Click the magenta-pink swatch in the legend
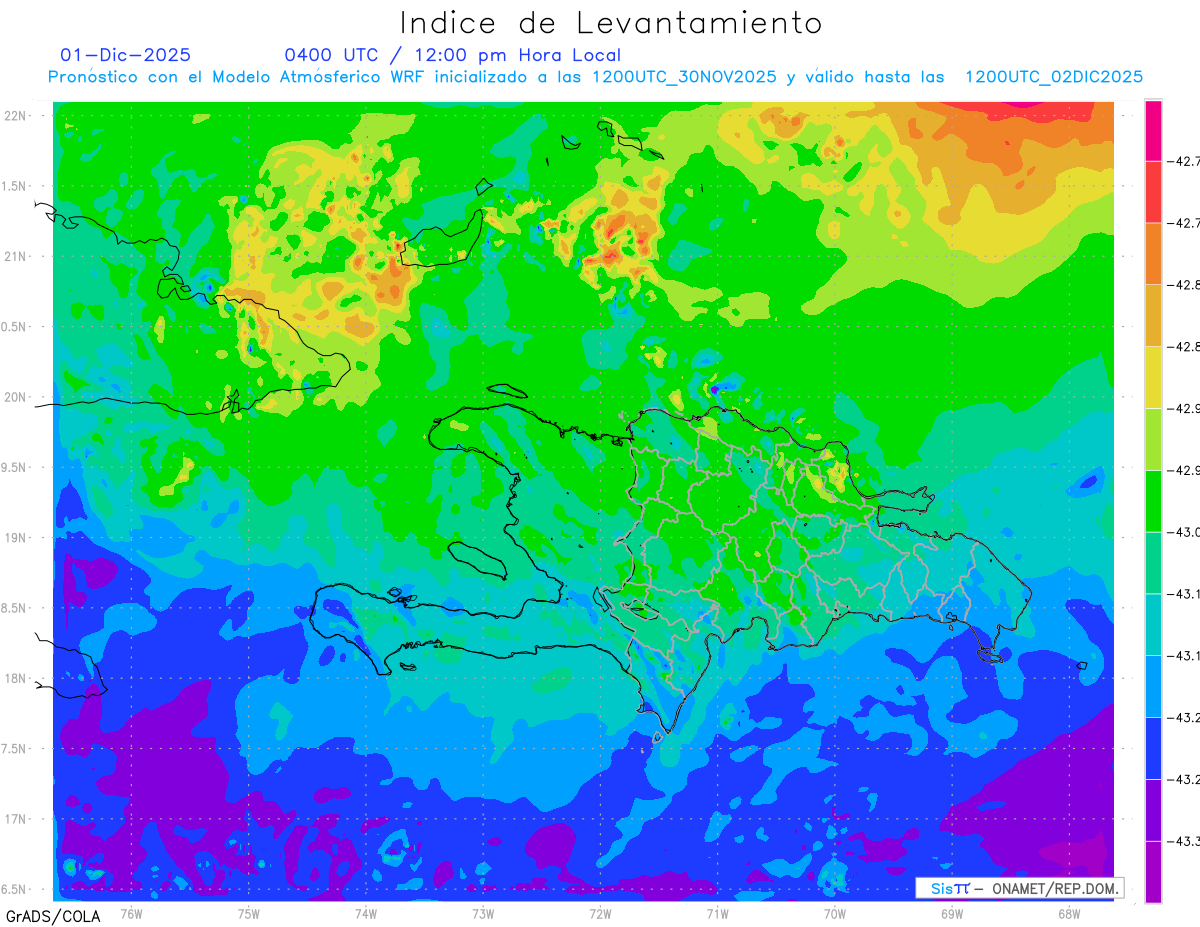 tap(1153, 130)
